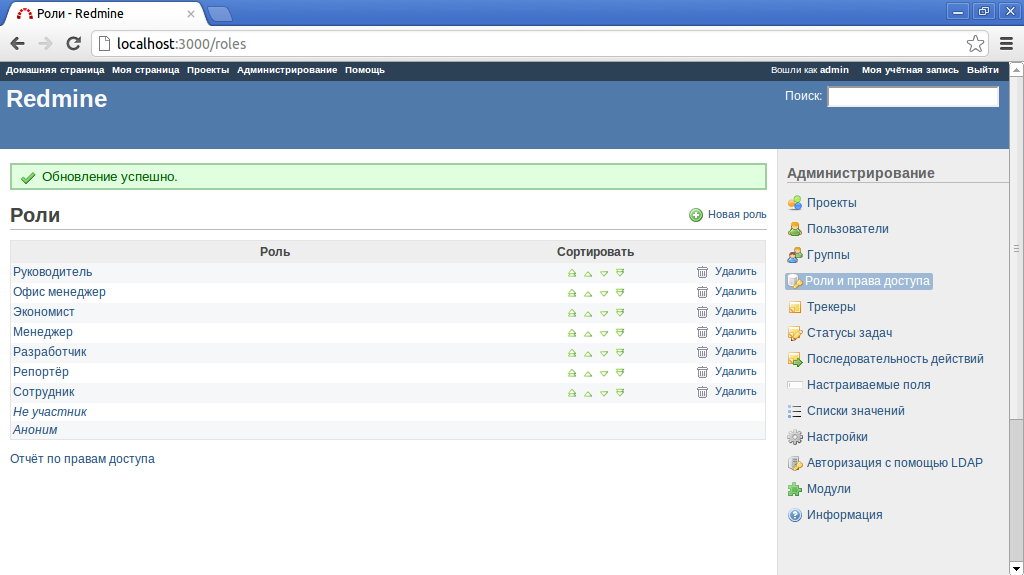The image size is (1024, 575).
Task: Move Разработчик role to bottom
Action: (620, 353)
